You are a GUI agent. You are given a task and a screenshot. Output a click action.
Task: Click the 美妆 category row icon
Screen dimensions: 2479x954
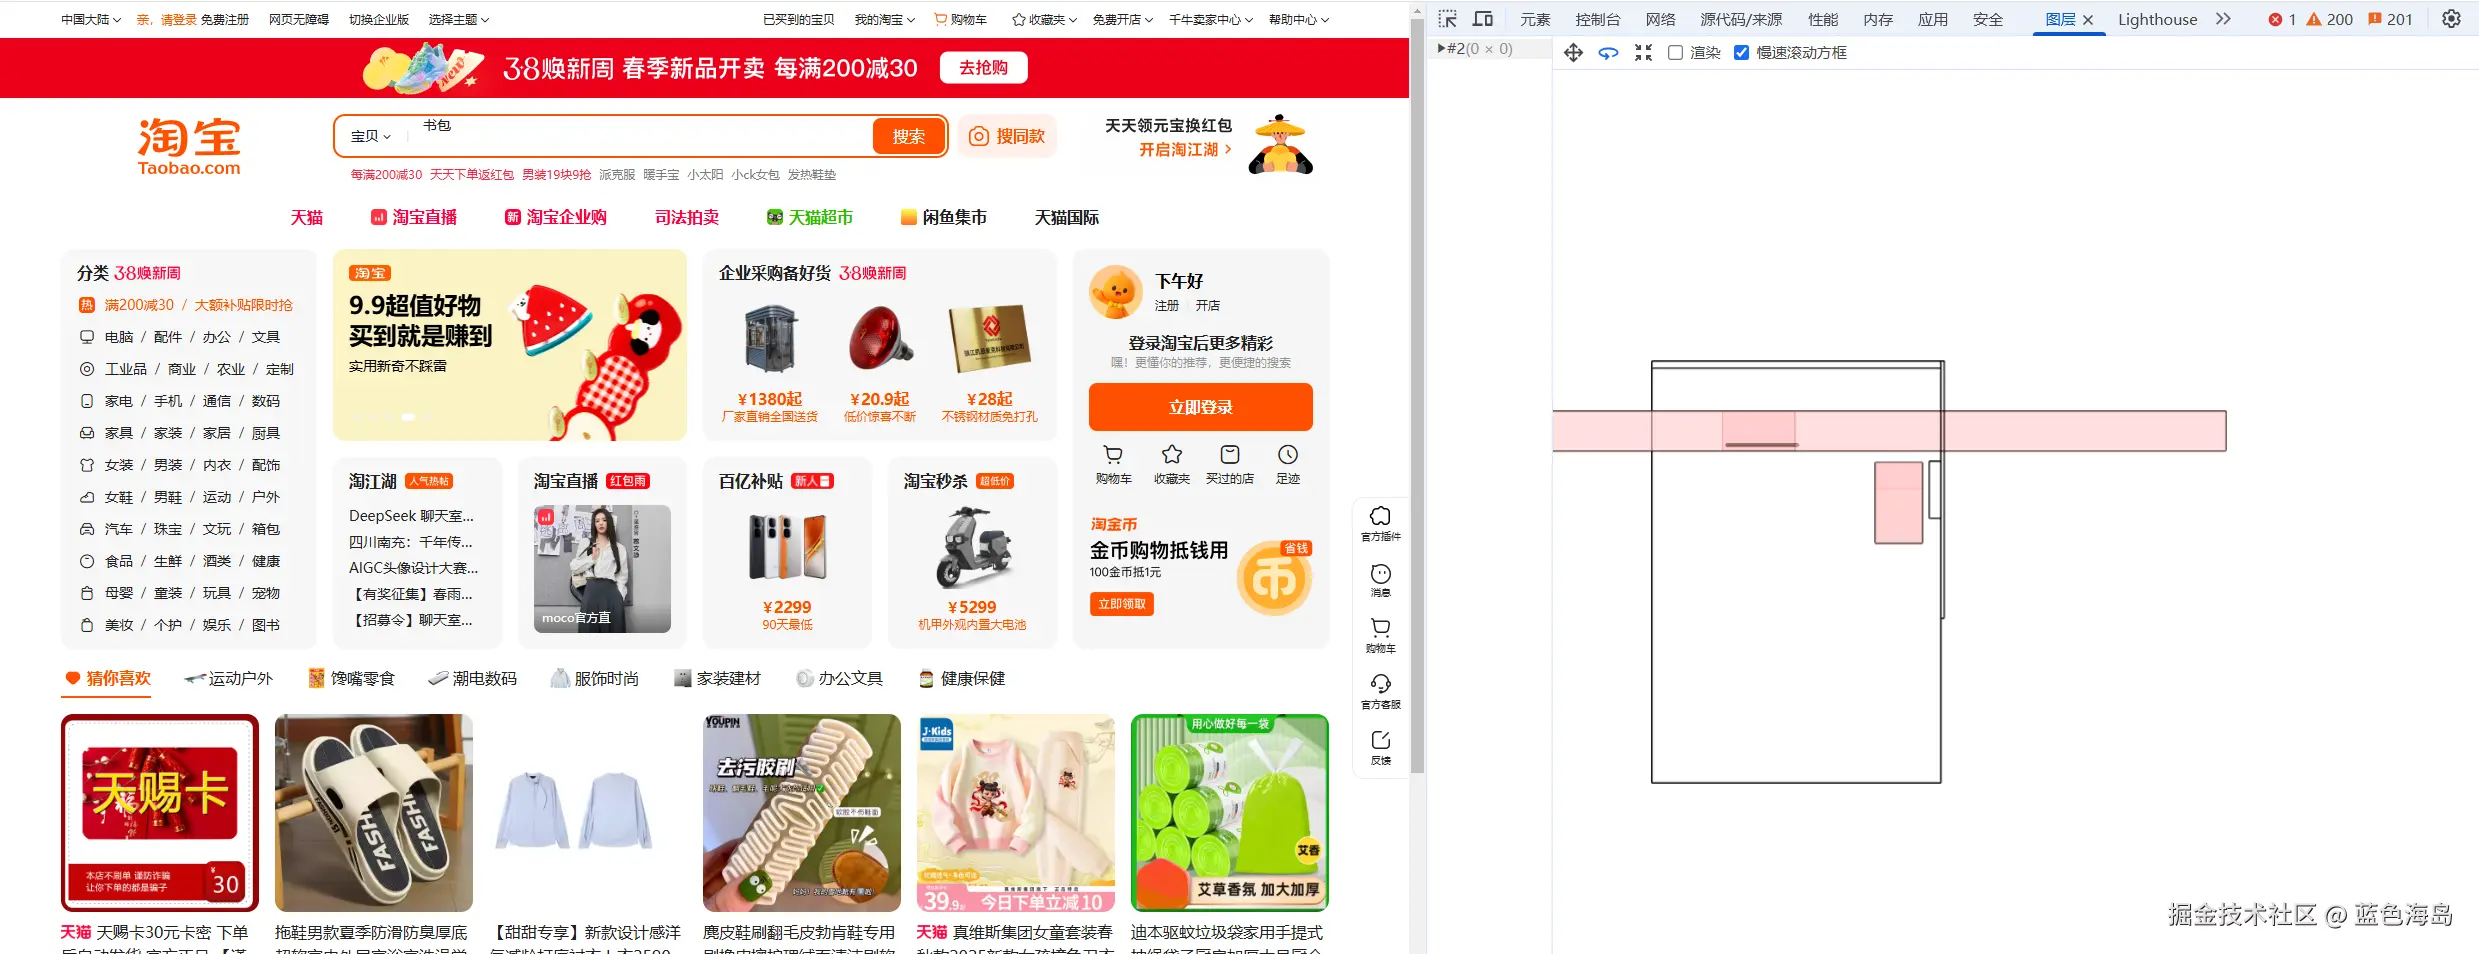click(87, 625)
